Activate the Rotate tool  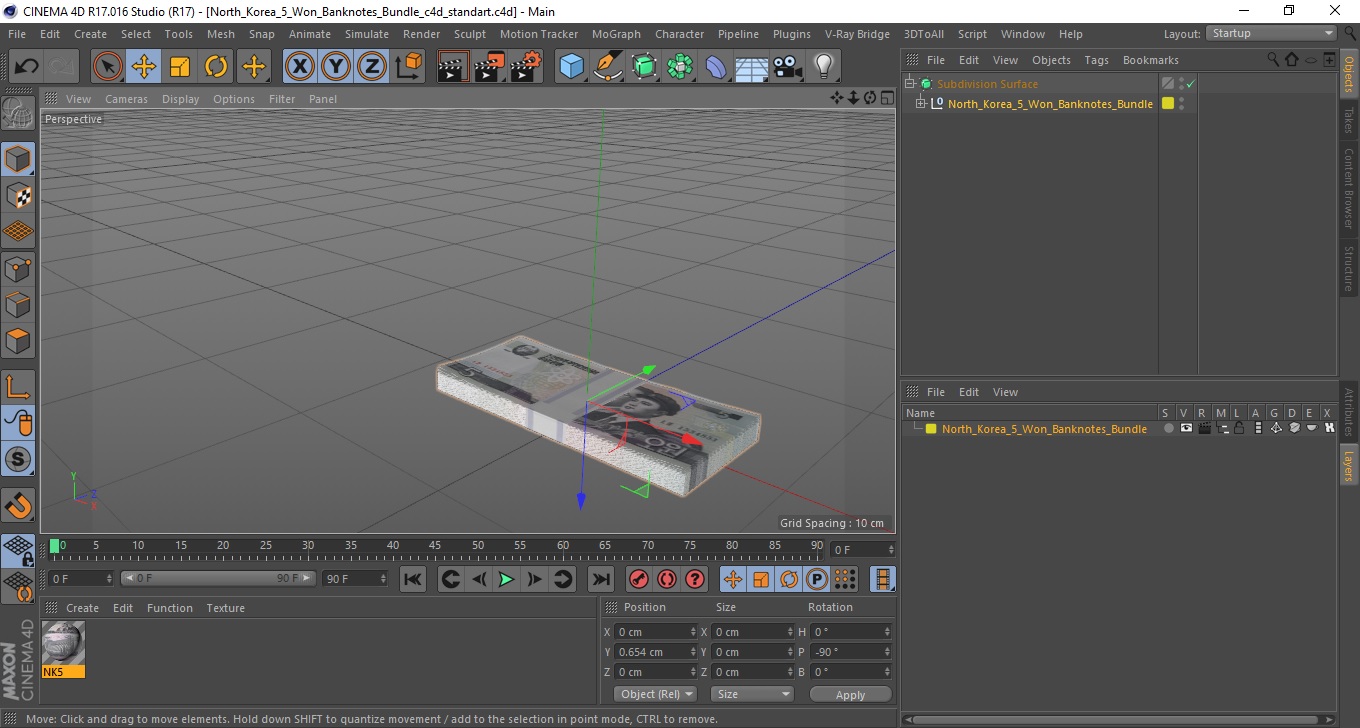tap(216, 67)
